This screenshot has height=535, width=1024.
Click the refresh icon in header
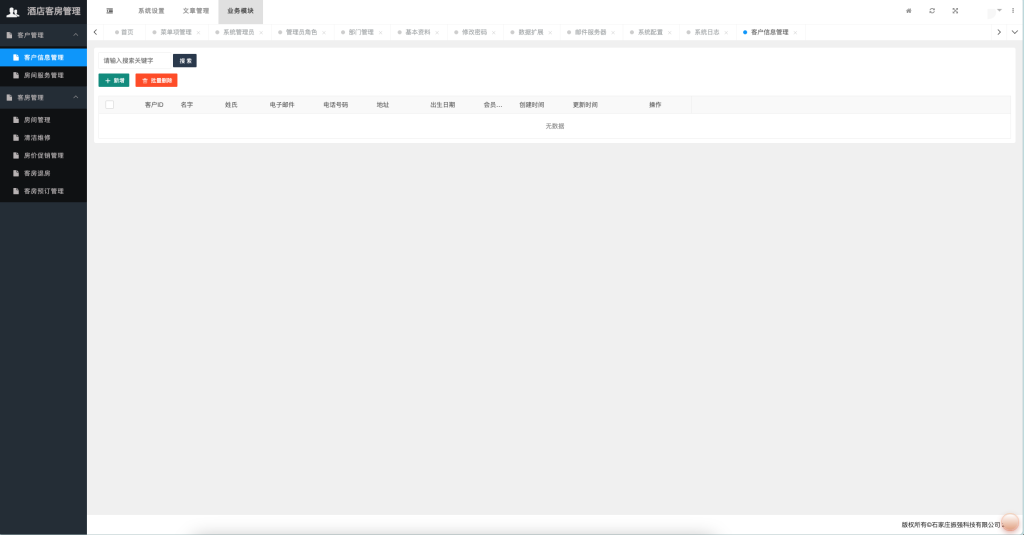(x=932, y=11)
